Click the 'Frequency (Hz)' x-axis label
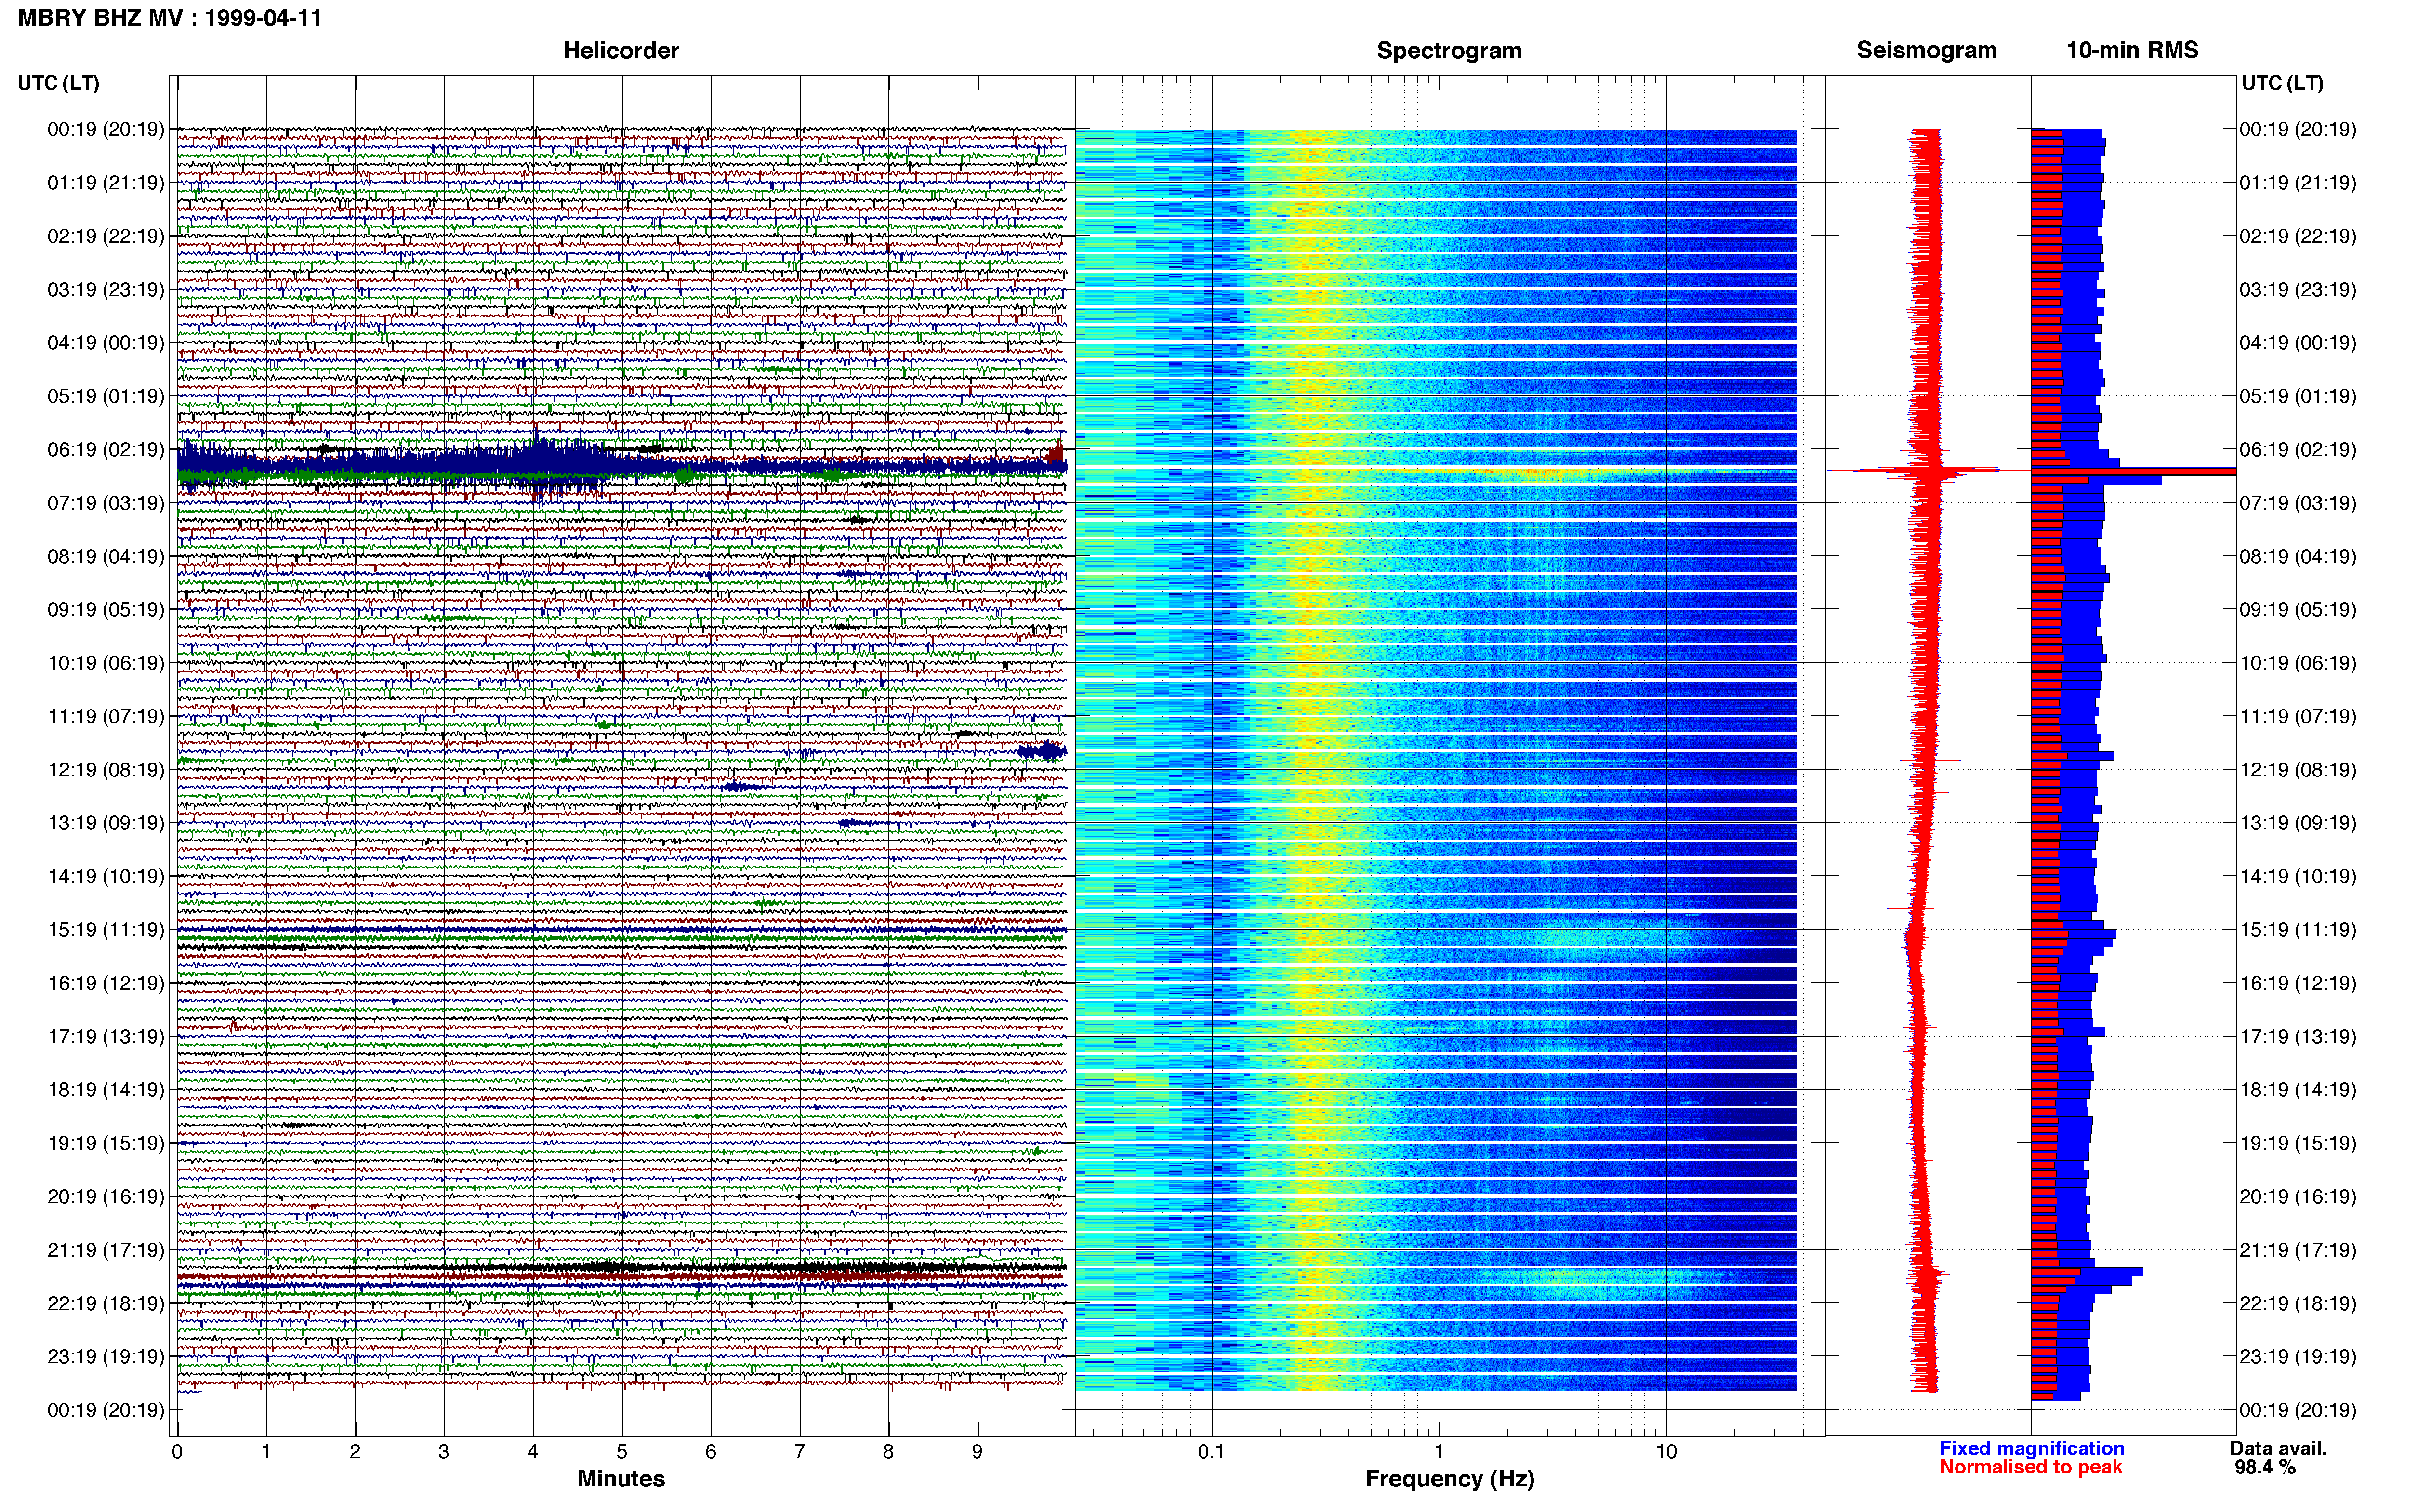Image resolution: width=2418 pixels, height=1512 pixels. tap(1449, 1479)
